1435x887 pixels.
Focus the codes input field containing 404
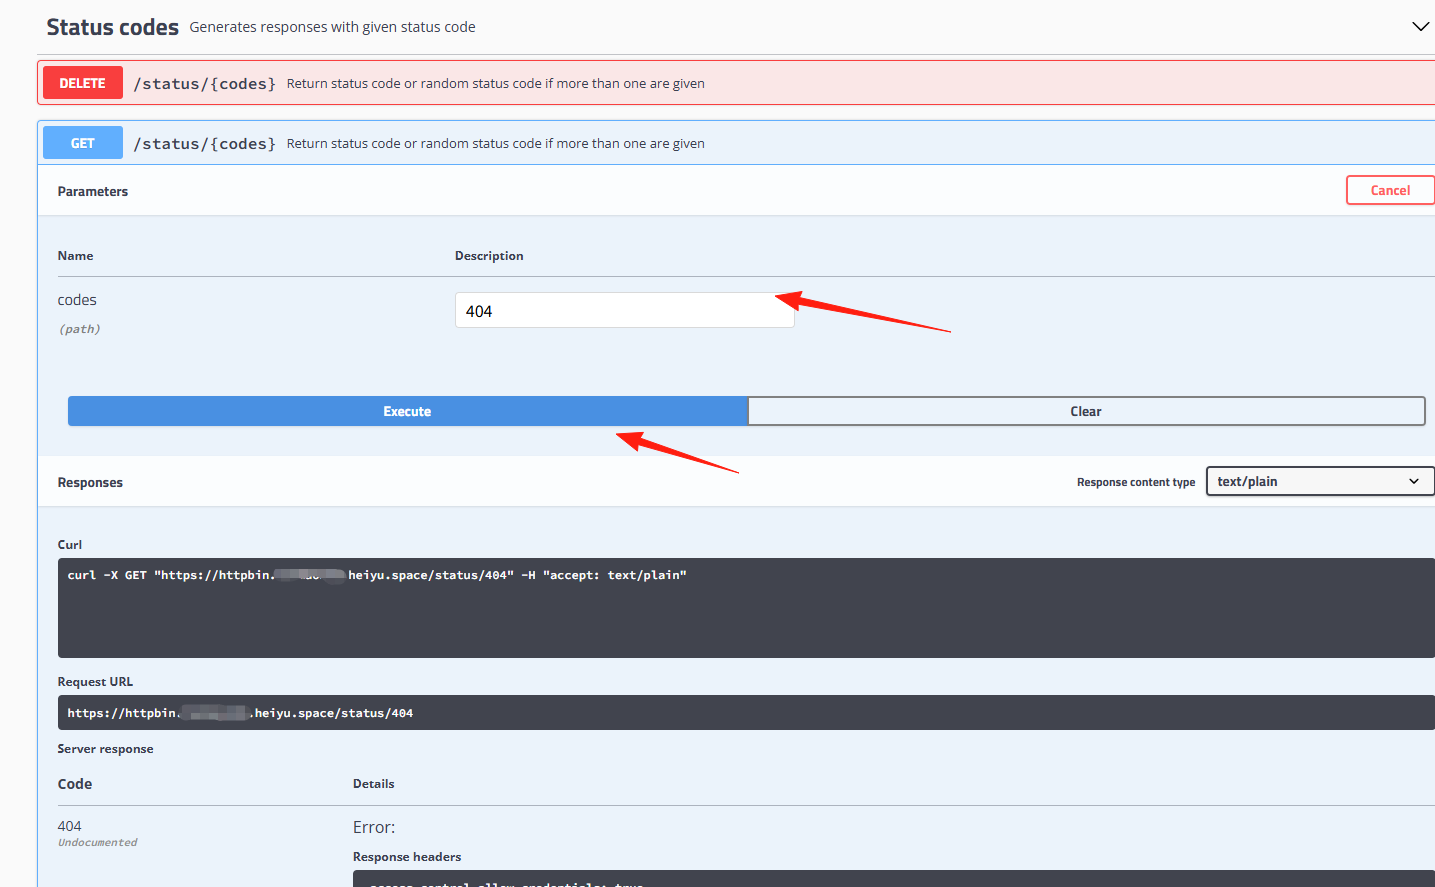click(x=624, y=310)
